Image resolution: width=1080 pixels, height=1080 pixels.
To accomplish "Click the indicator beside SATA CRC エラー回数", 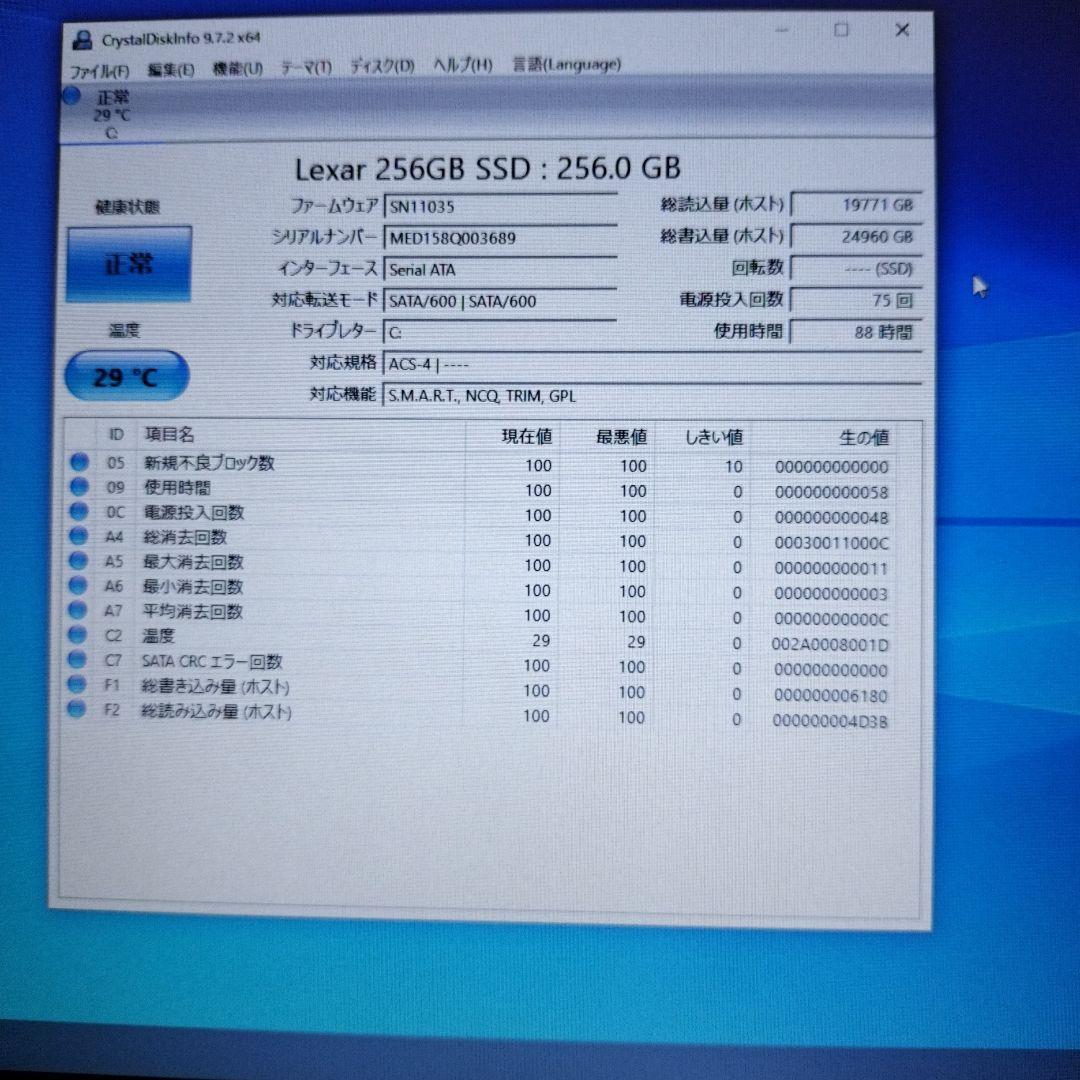I will (x=76, y=660).
